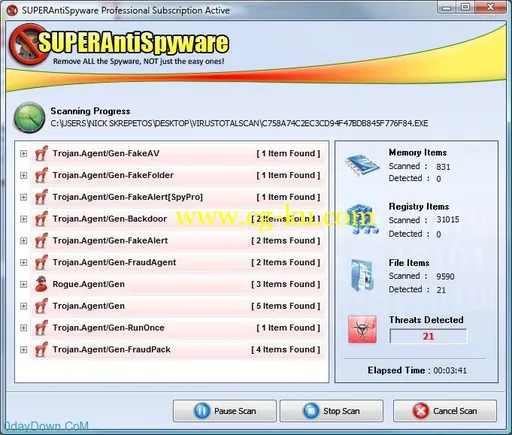Click the Elapsed Time 00:03:41 readout
The height and width of the screenshot is (435, 512).
(417, 370)
